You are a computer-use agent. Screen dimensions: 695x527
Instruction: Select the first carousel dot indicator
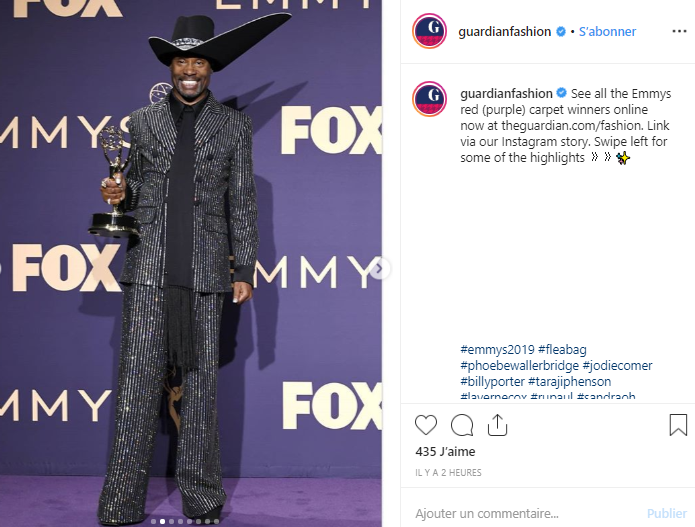(153, 521)
